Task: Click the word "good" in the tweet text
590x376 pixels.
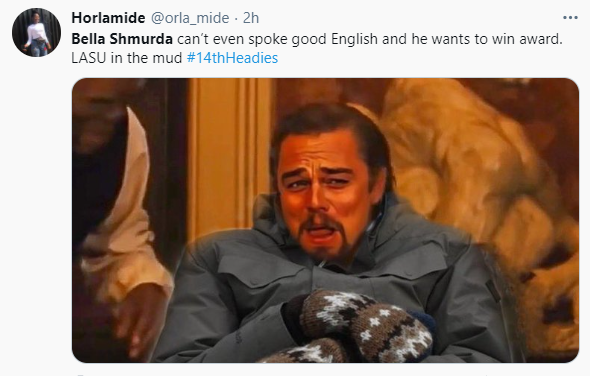Action: (309, 39)
